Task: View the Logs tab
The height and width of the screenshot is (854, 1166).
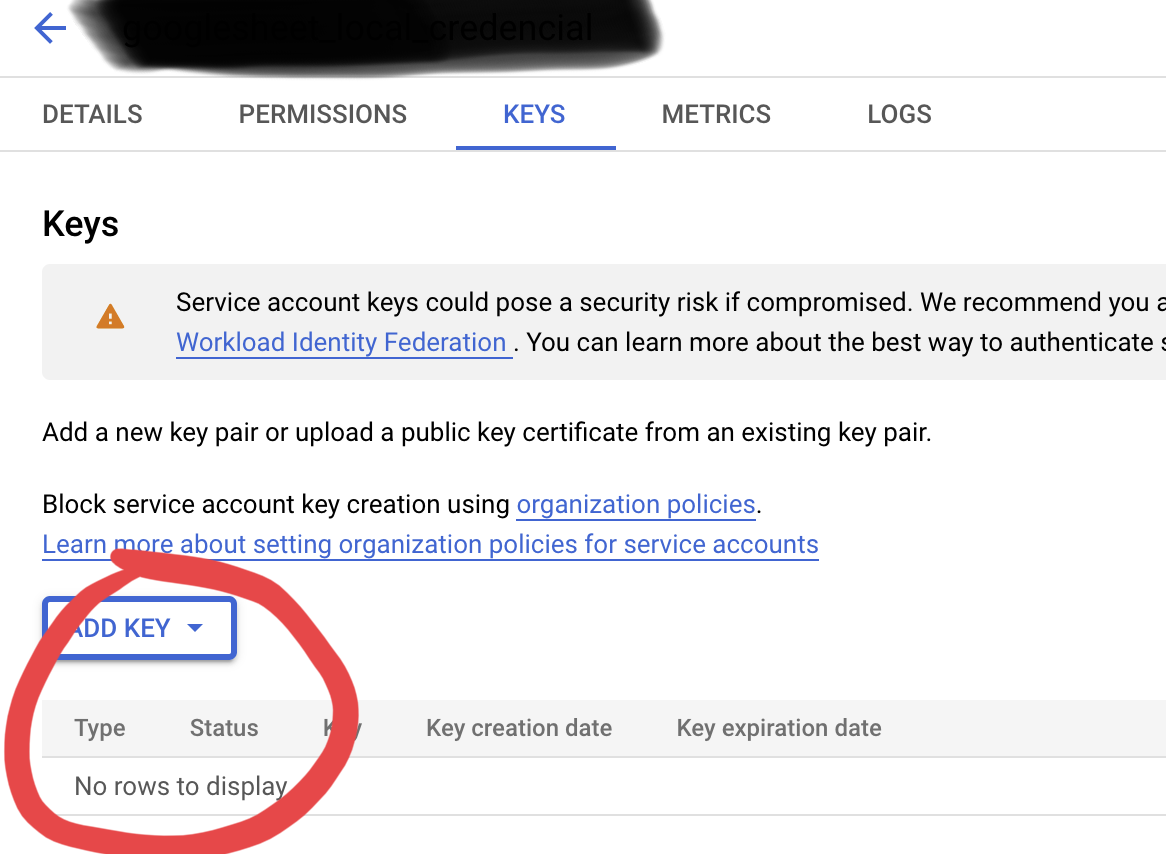Action: point(899,115)
